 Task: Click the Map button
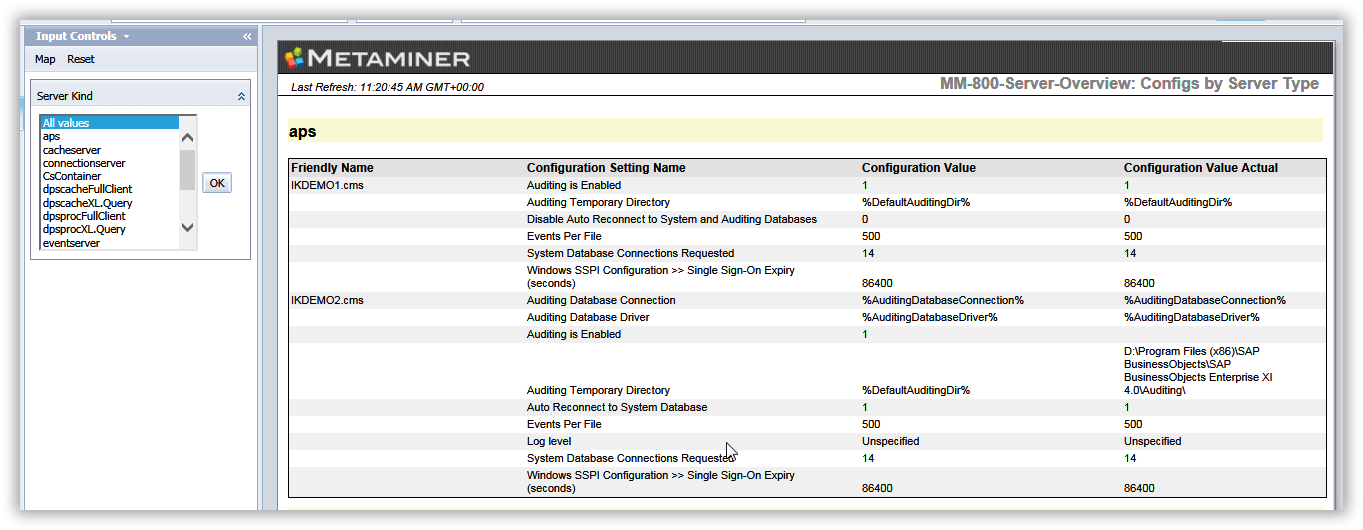pos(45,59)
